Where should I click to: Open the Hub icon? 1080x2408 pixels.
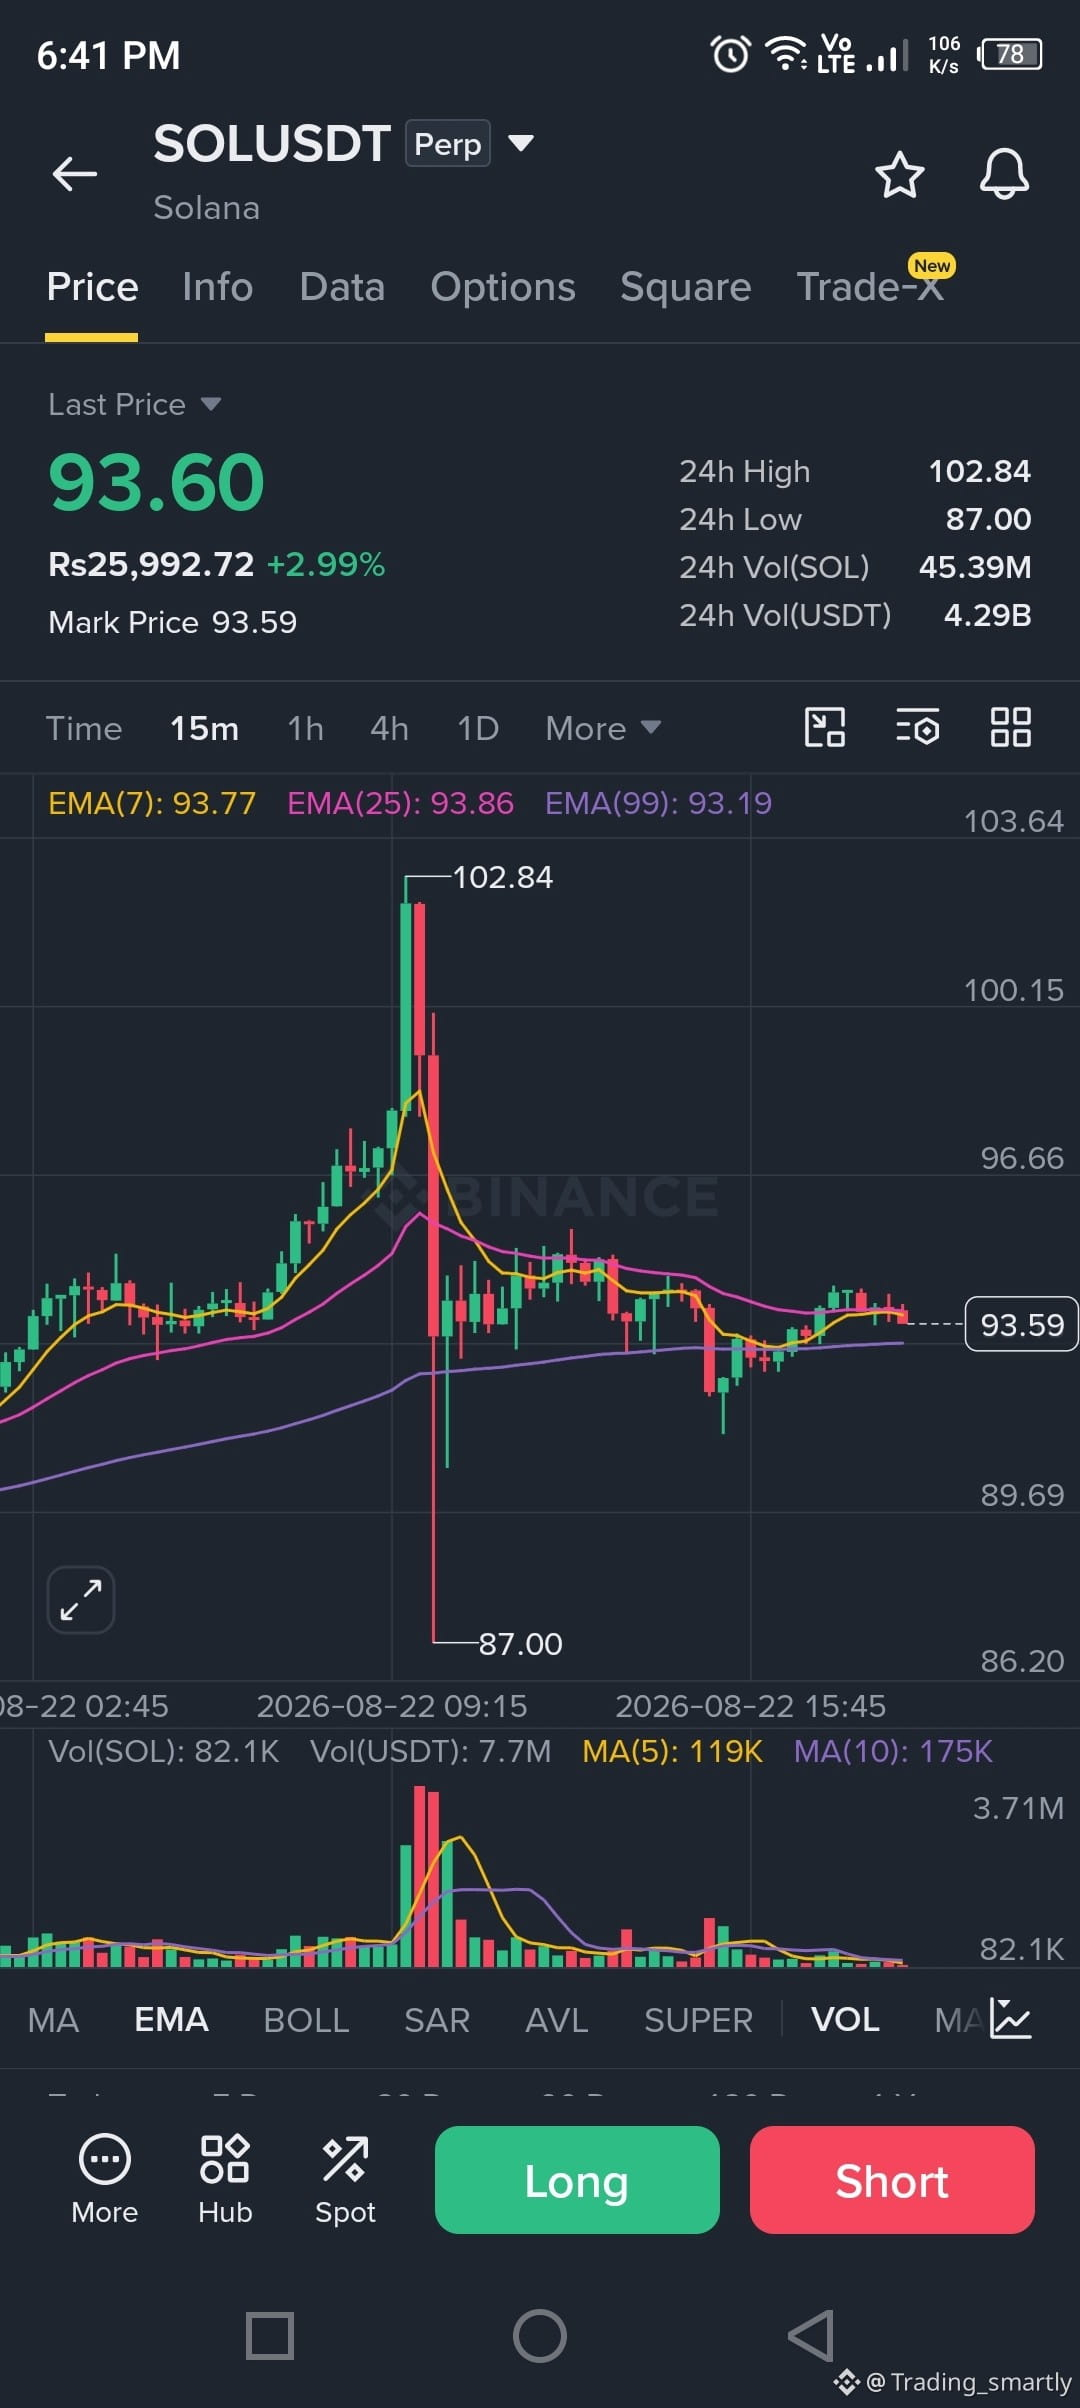225,2179
